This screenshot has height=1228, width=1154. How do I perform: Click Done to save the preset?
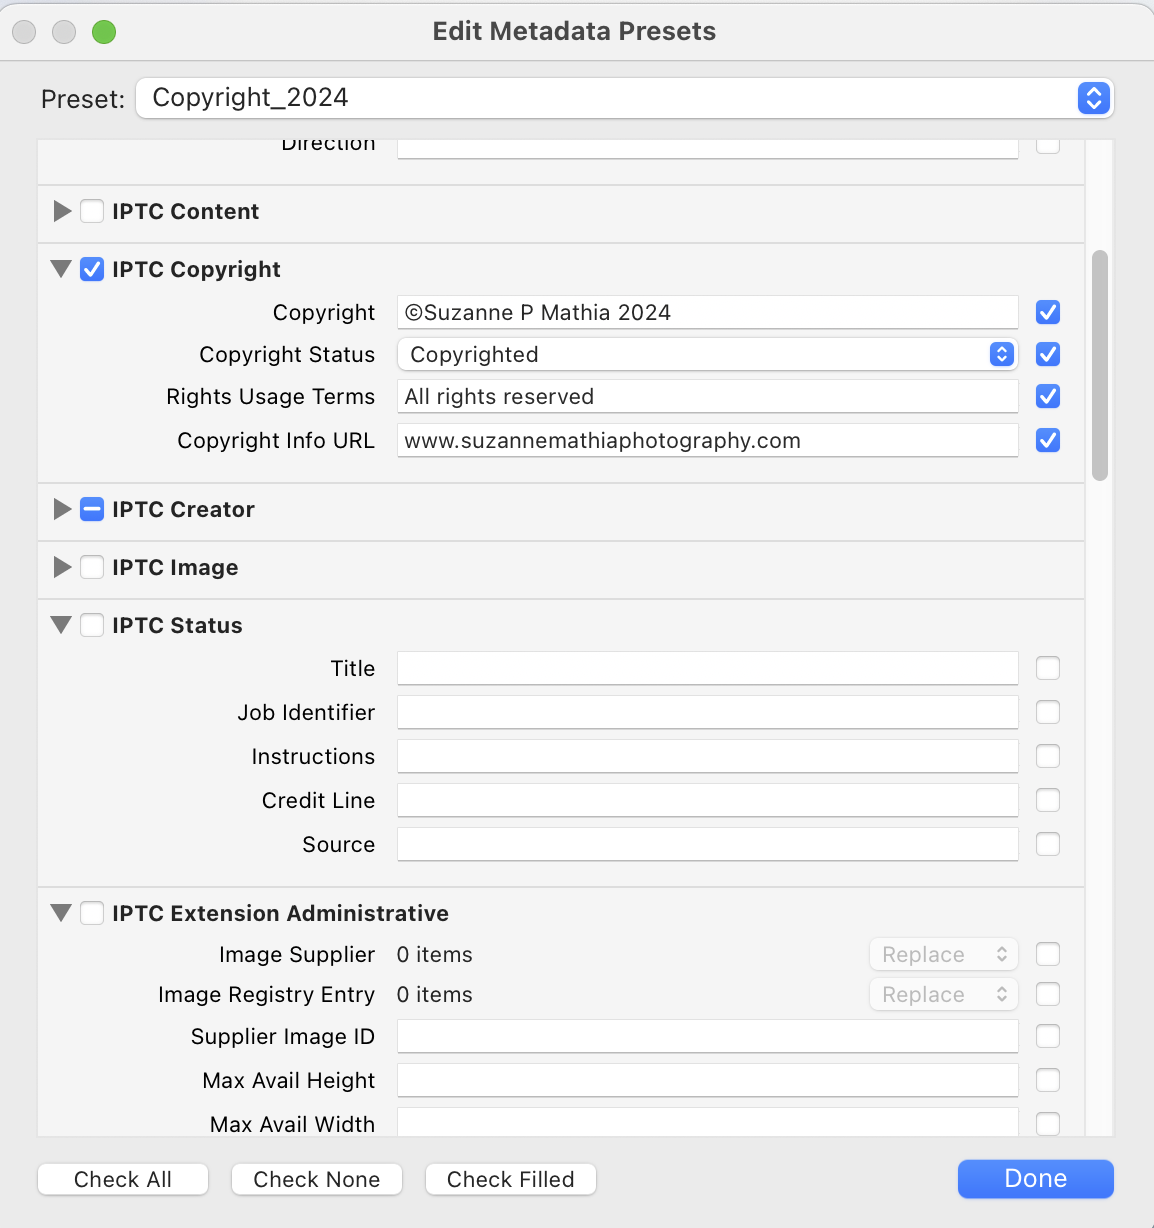coord(1035,1179)
